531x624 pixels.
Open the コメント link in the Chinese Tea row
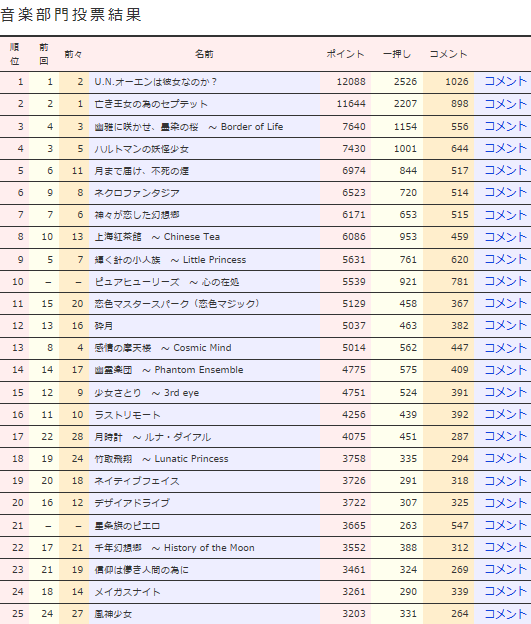(x=506, y=237)
